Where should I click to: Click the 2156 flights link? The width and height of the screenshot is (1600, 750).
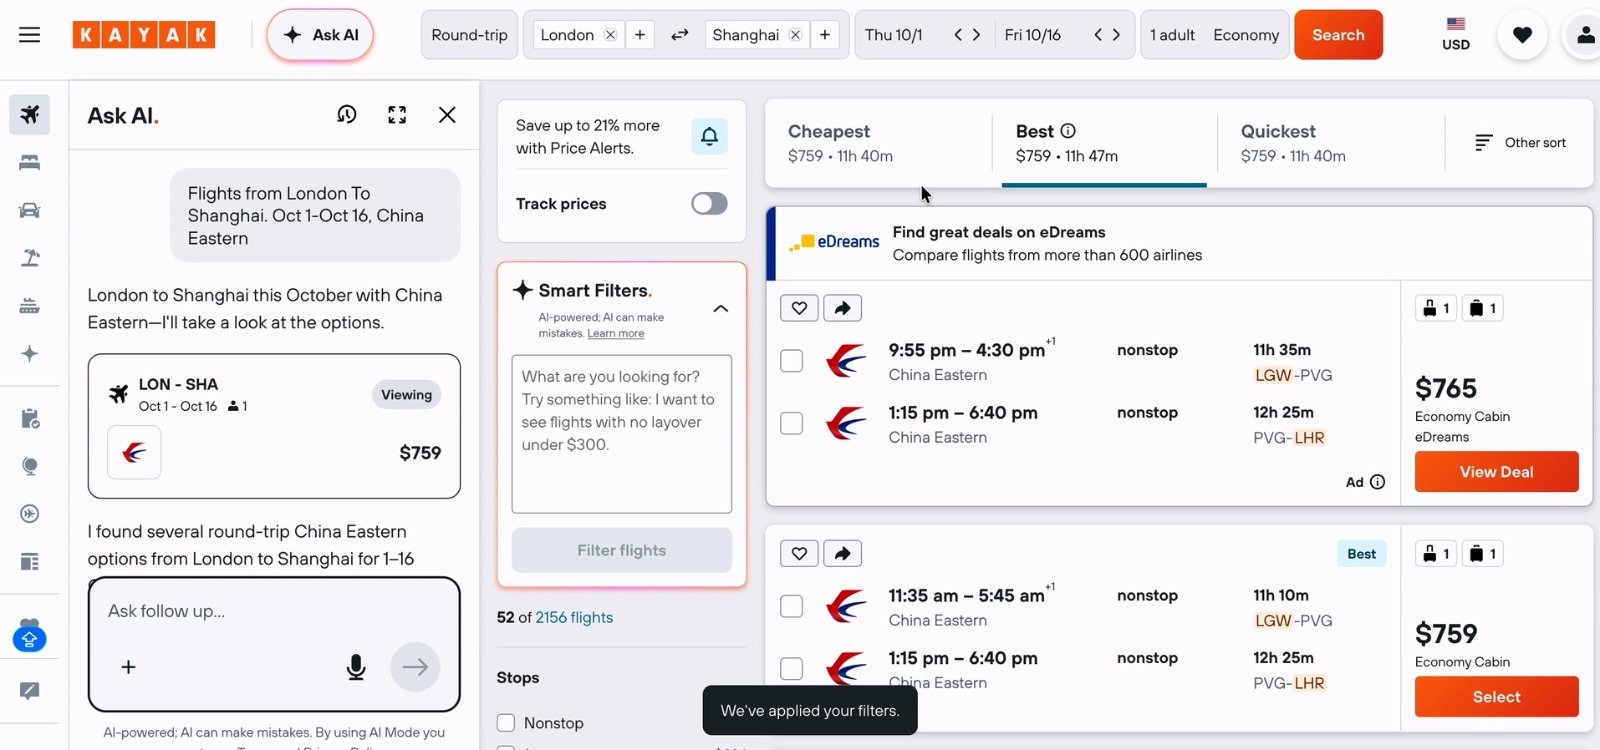pos(574,618)
